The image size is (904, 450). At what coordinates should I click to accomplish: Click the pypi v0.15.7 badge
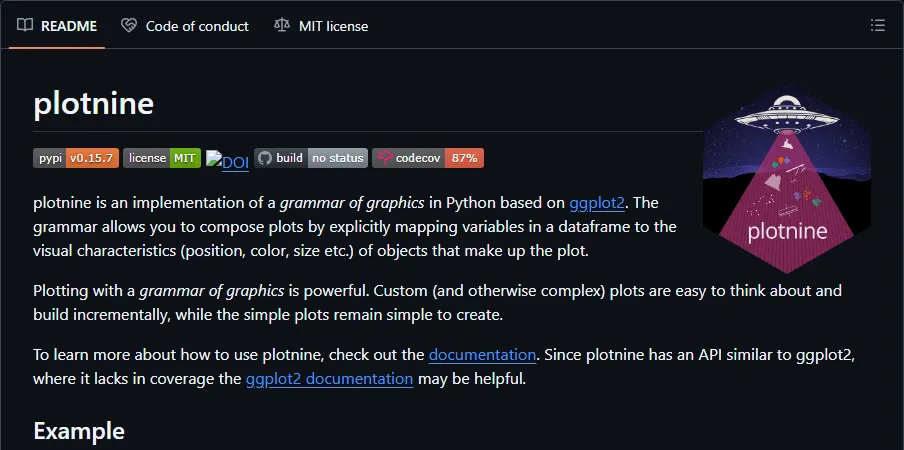click(76, 158)
